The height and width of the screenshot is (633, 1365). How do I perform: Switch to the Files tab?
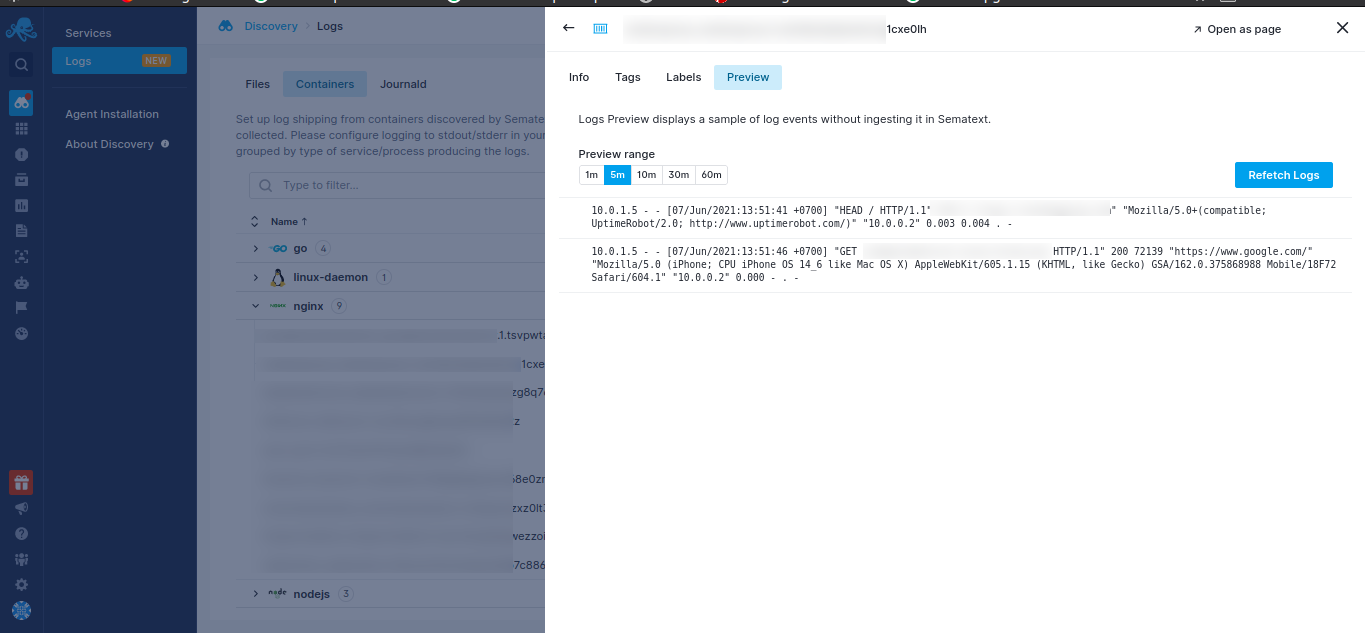pos(258,84)
